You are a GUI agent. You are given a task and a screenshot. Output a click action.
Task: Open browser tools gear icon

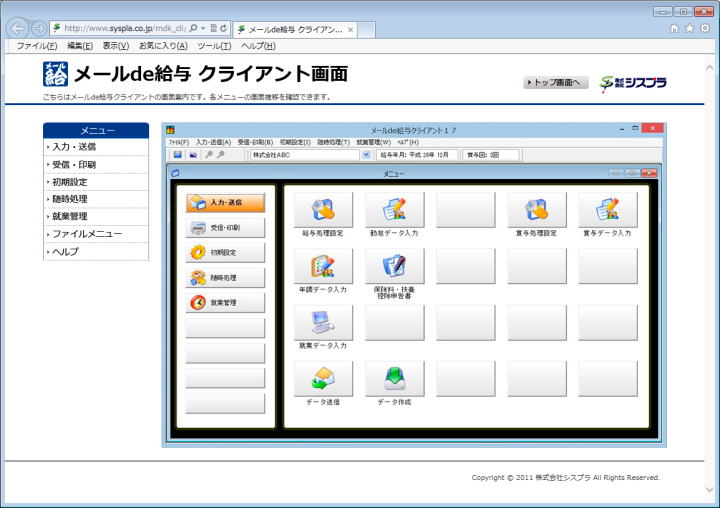(705, 28)
